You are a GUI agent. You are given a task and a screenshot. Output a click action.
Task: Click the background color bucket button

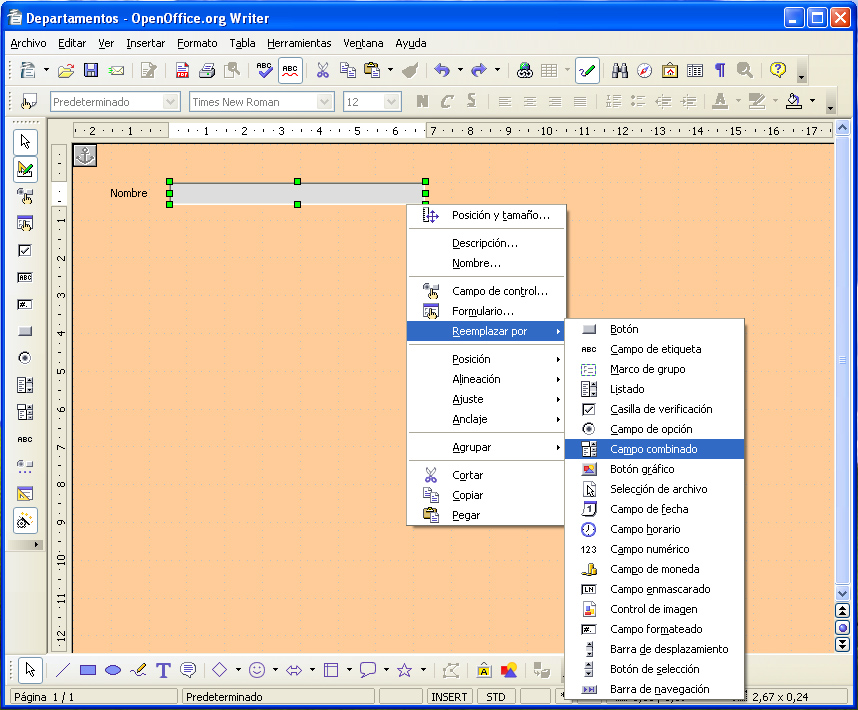click(x=794, y=101)
